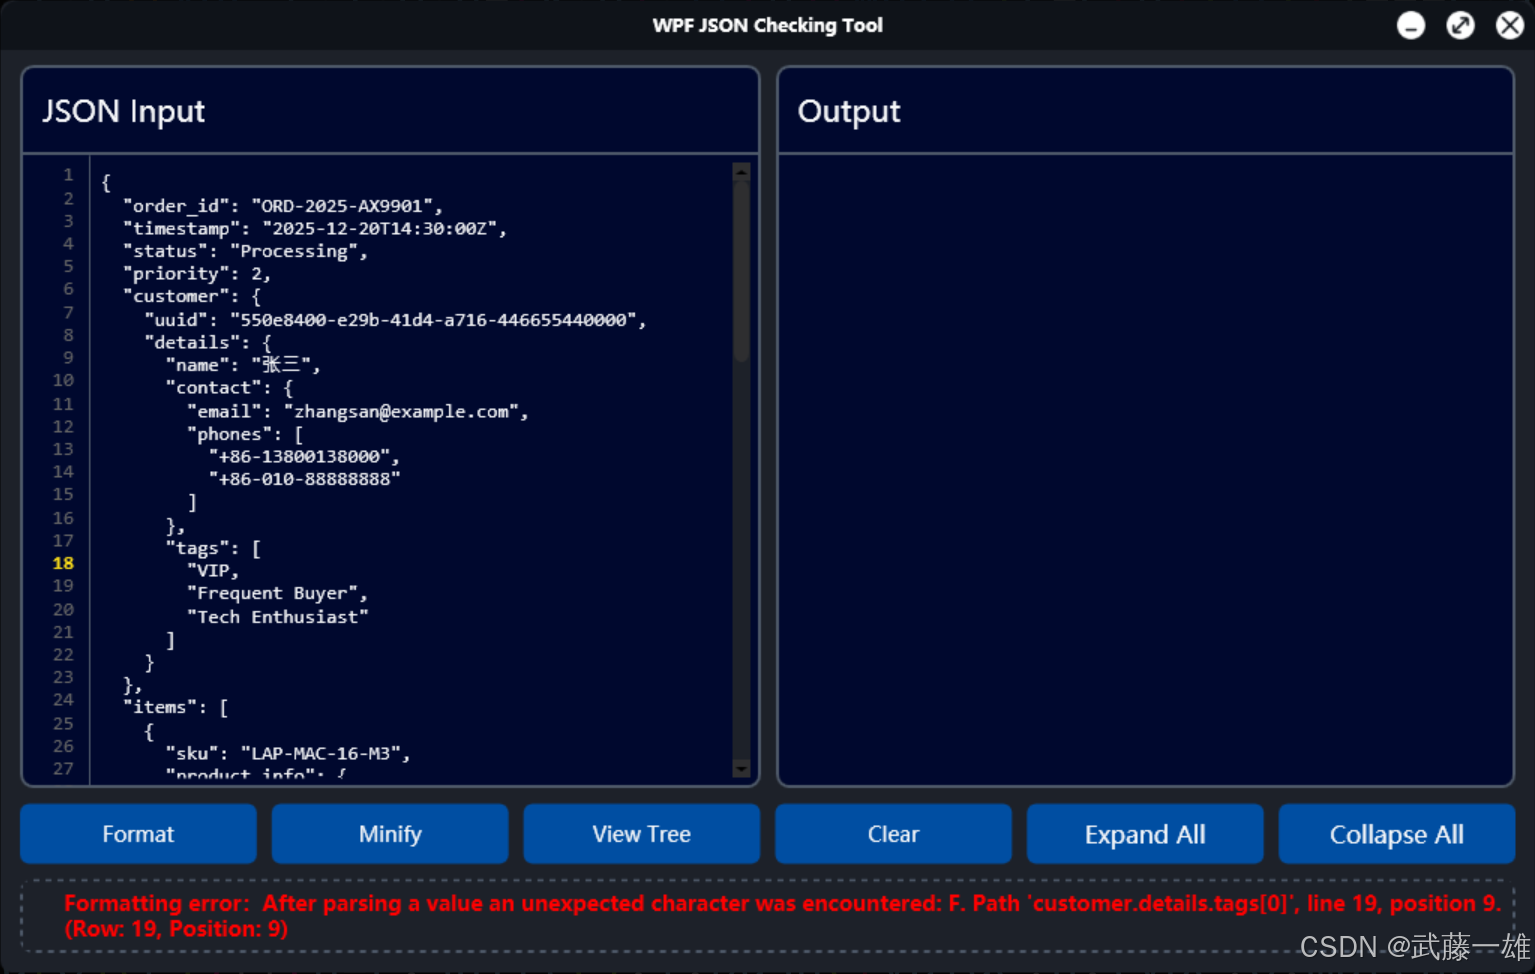Click the "tags": [ line

213,548
